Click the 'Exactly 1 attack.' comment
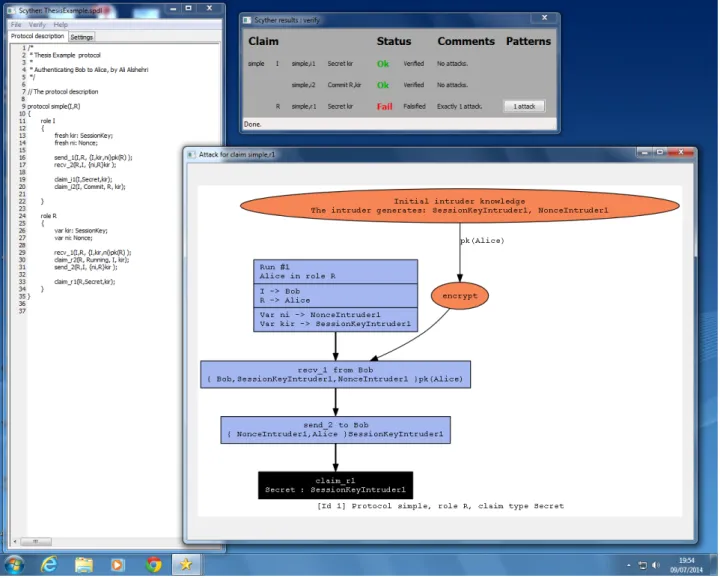The width and height of the screenshot is (720, 578). click(461, 107)
